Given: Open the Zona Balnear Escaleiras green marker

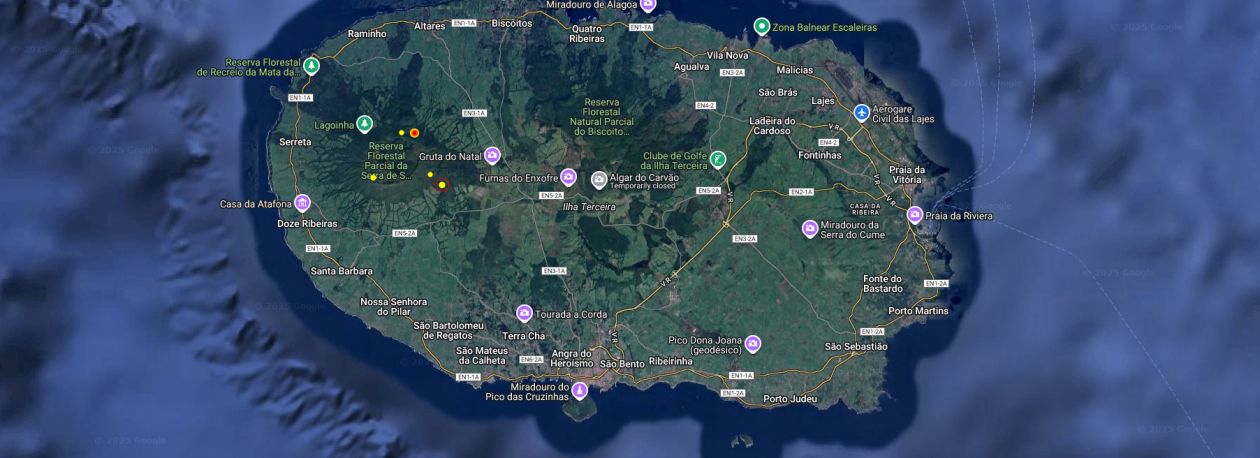Looking at the screenshot, I should [762, 27].
